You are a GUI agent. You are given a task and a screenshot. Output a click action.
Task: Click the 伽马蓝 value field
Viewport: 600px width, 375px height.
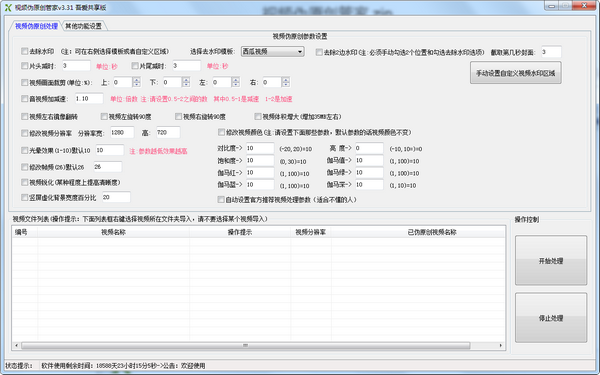tap(260, 184)
